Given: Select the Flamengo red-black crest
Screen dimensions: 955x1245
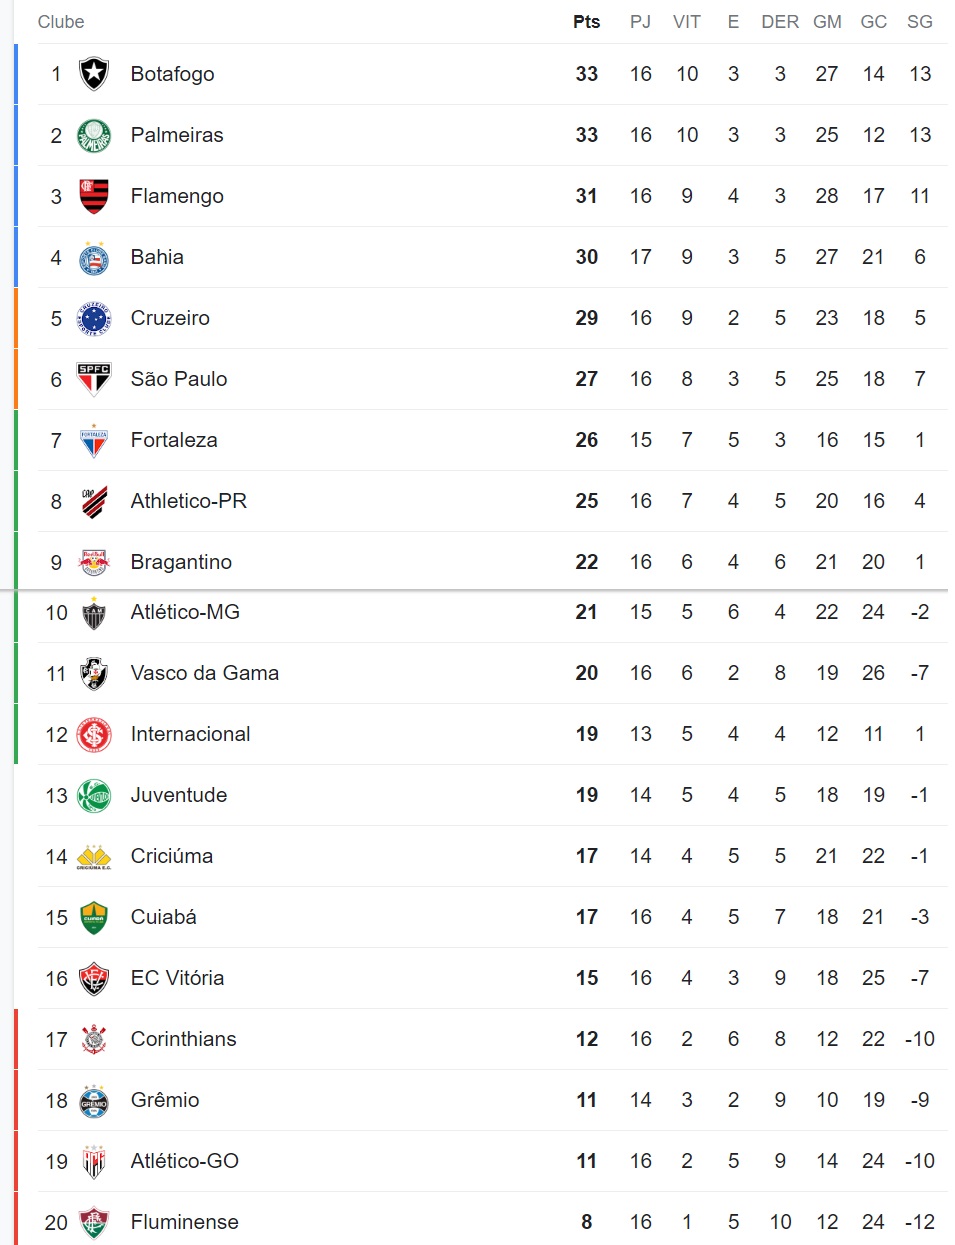Looking at the screenshot, I should click(94, 196).
